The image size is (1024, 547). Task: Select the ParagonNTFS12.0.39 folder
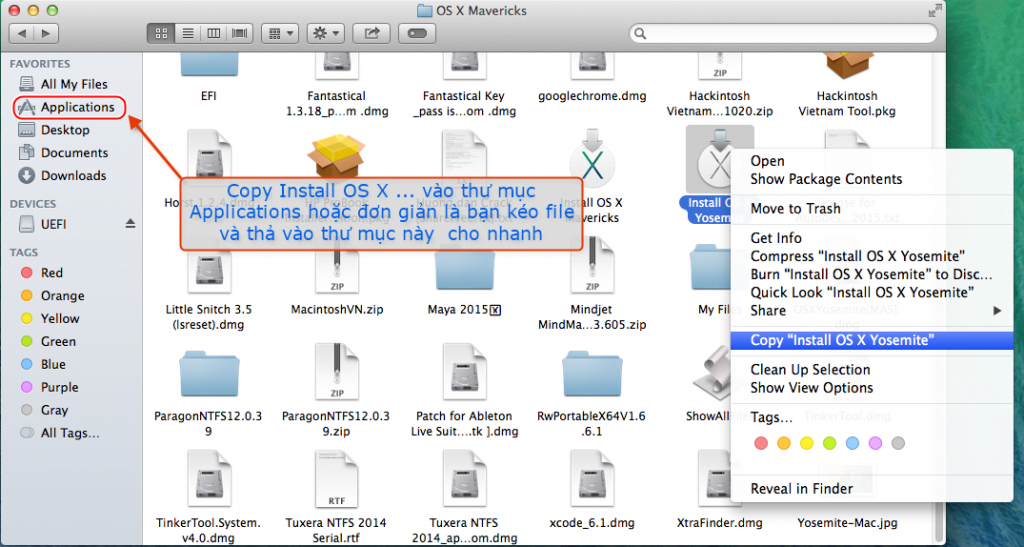(209, 374)
